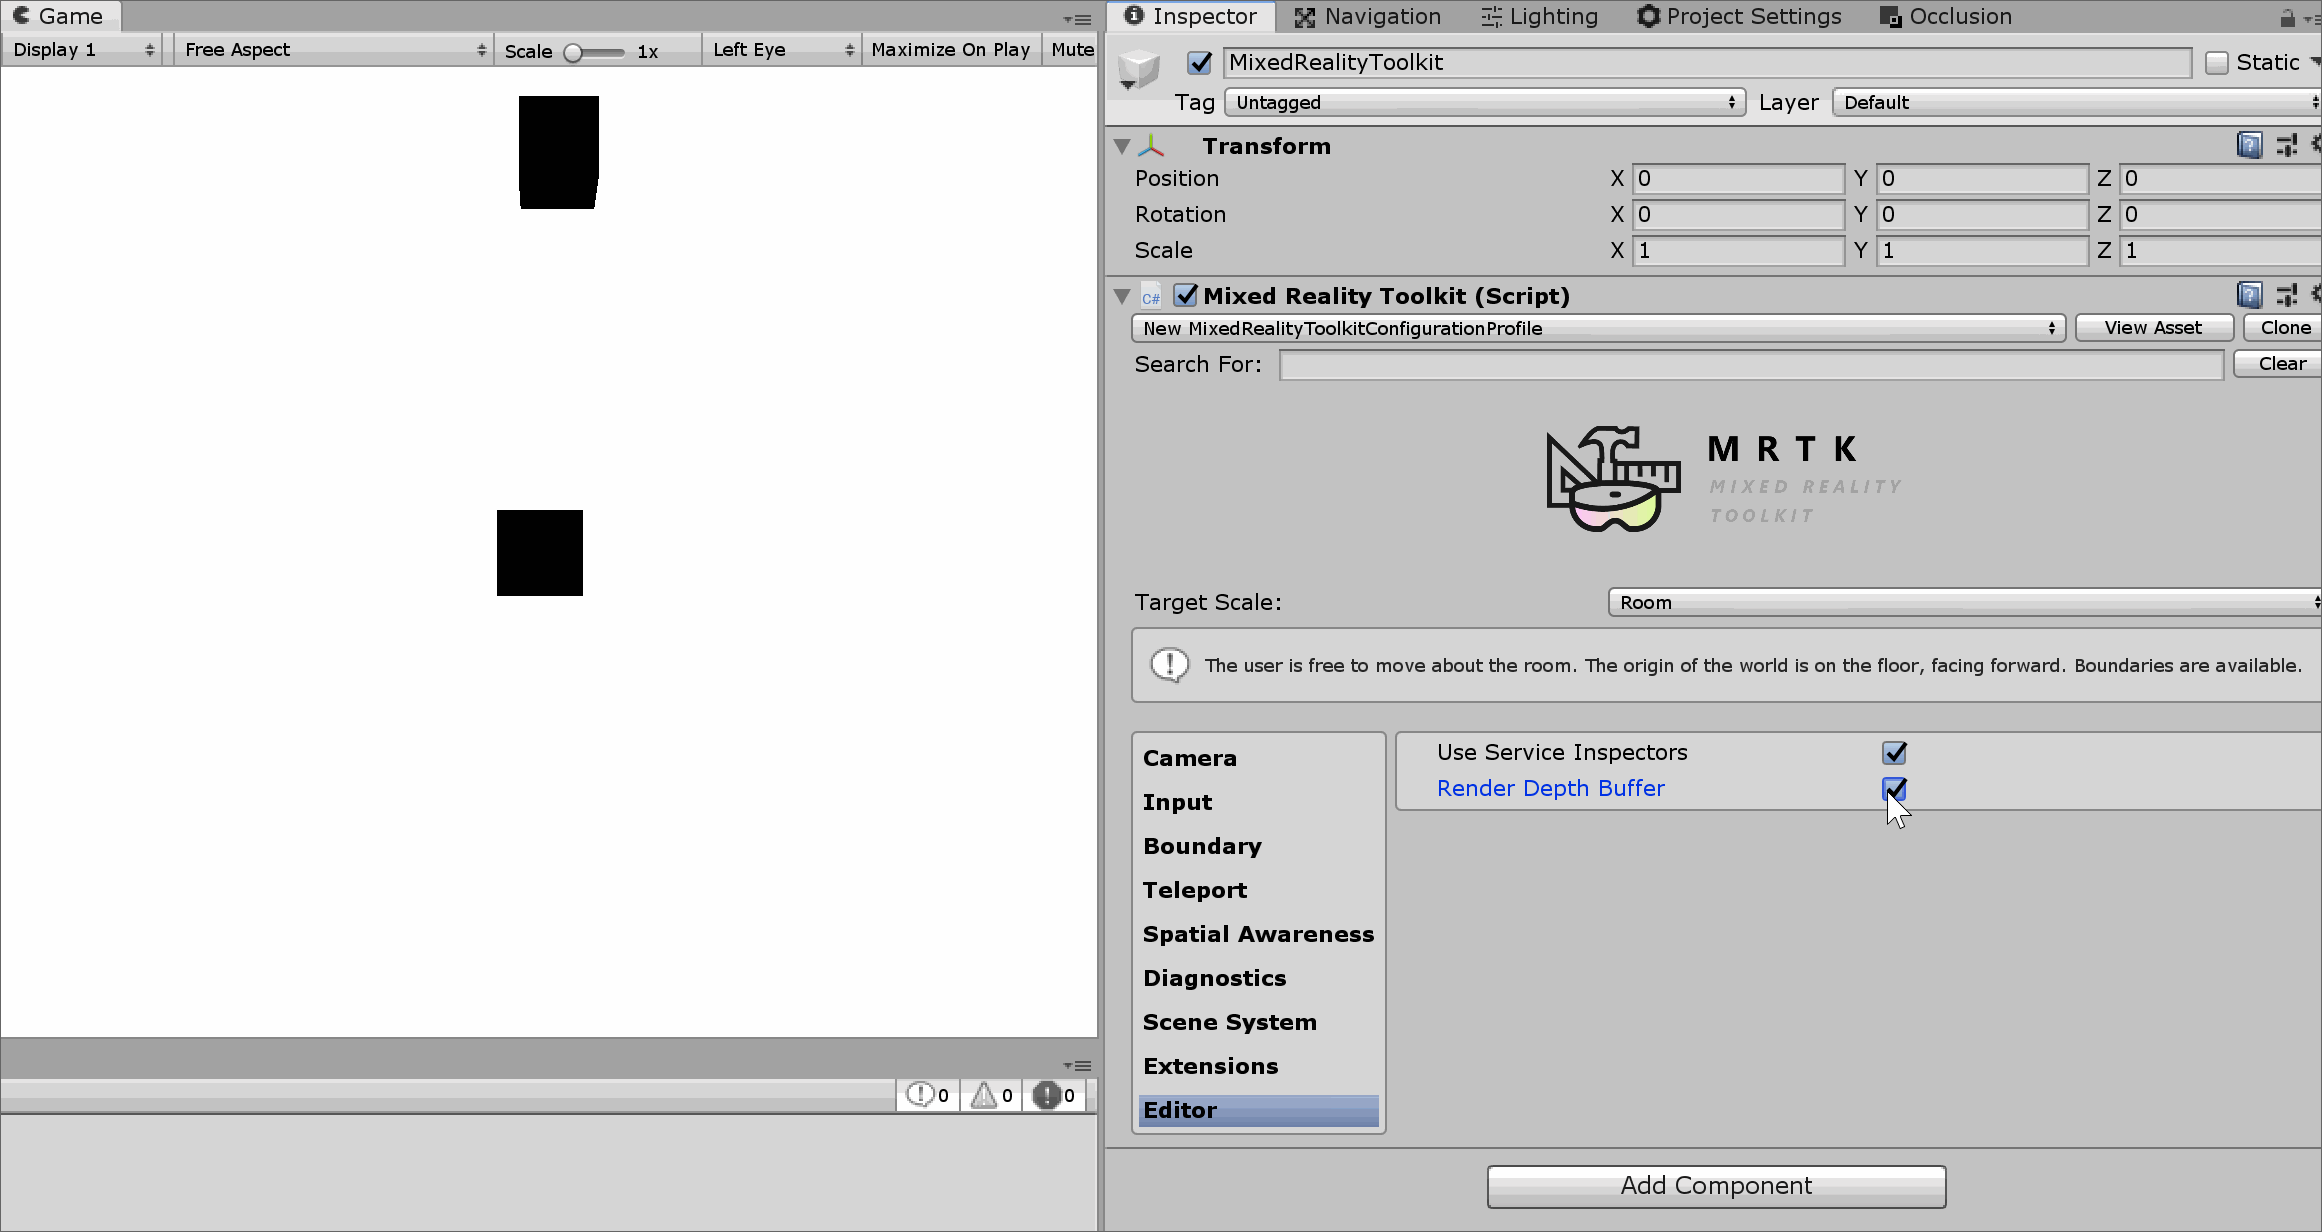Toggle the Use Service Inspectors checkbox
This screenshot has width=2322, height=1232.
tap(1894, 753)
